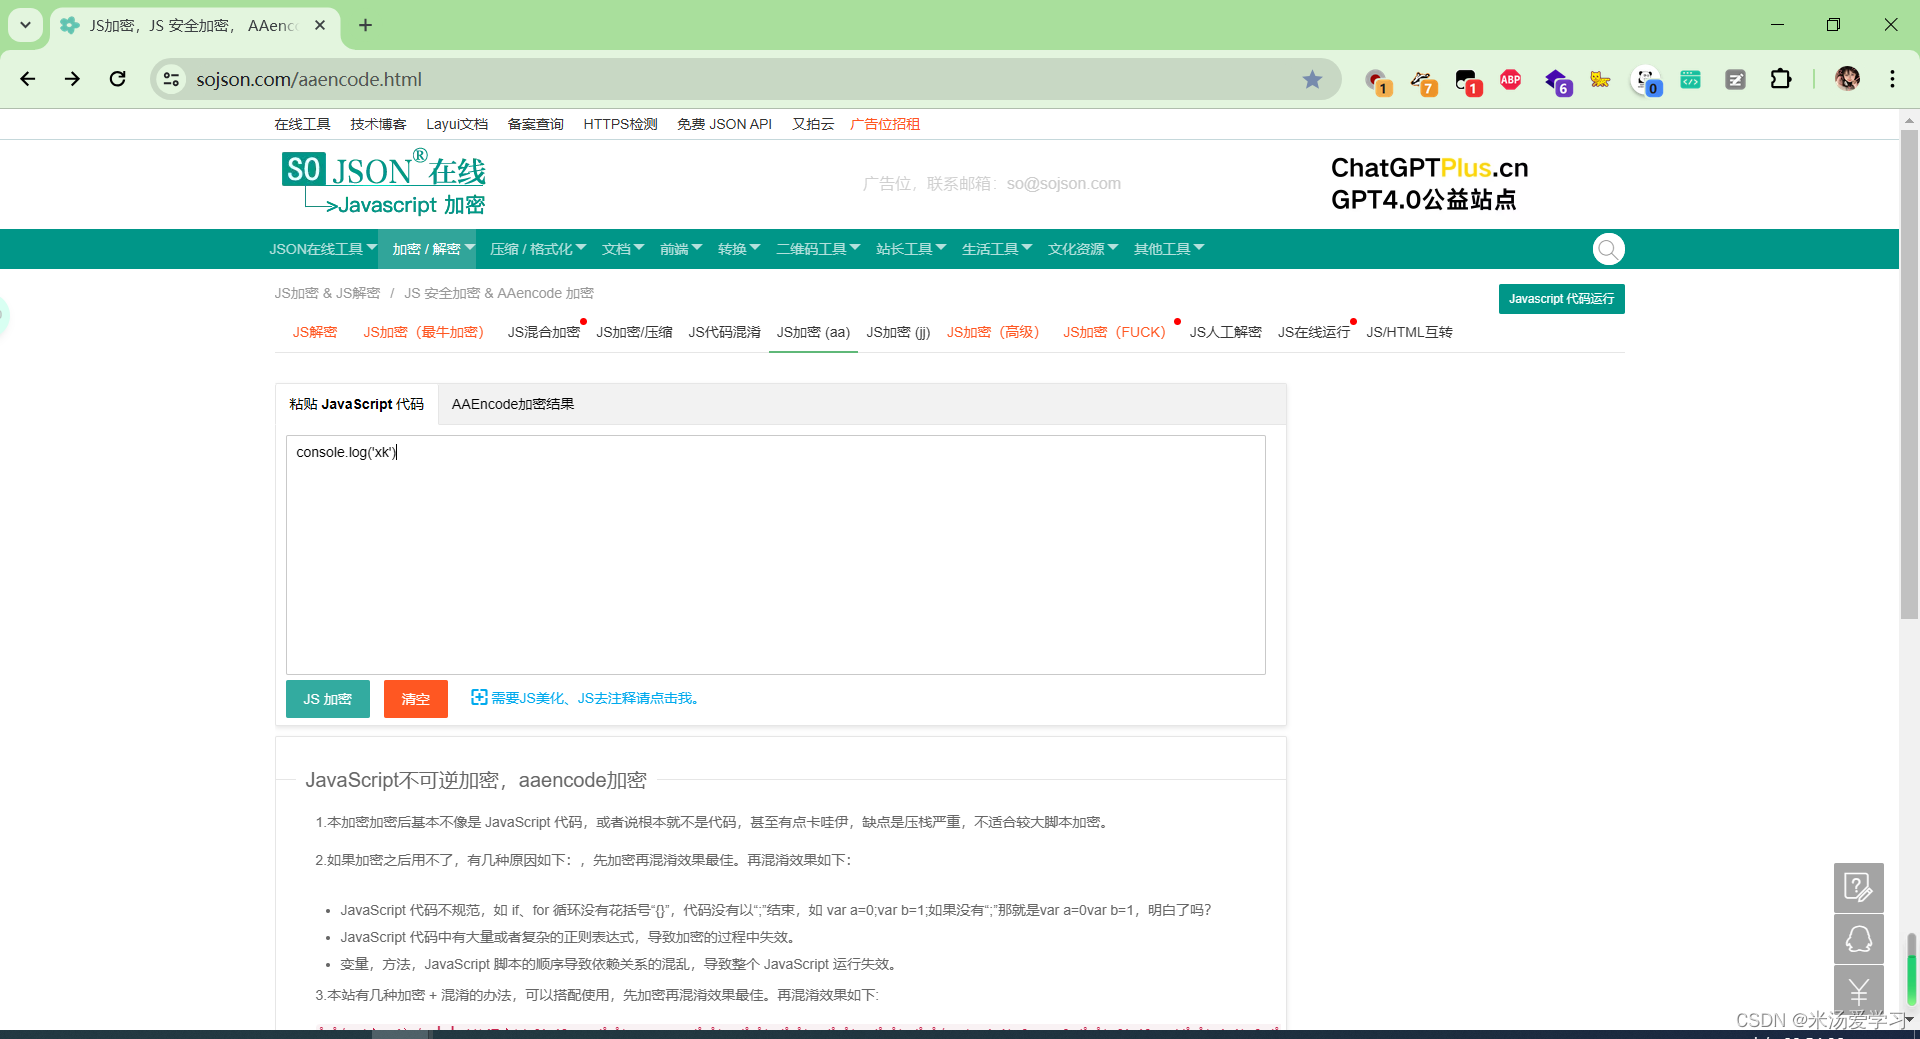Expand the JSON在线工具 dropdown
Image resolution: width=1920 pixels, height=1039 pixels.
click(x=322, y=248)
